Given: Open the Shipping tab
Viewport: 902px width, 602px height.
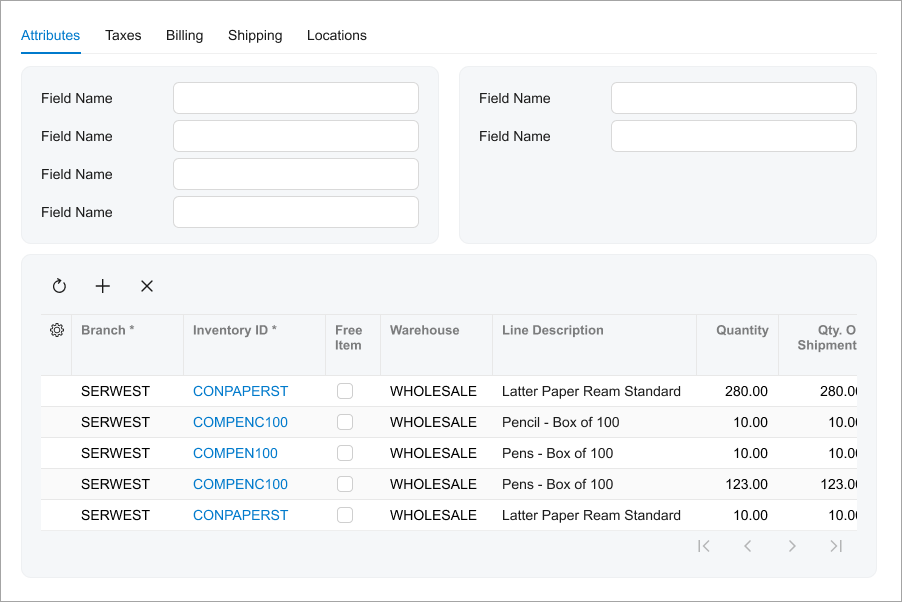Looking at the screenshot, I should click(x=255, y=35).
